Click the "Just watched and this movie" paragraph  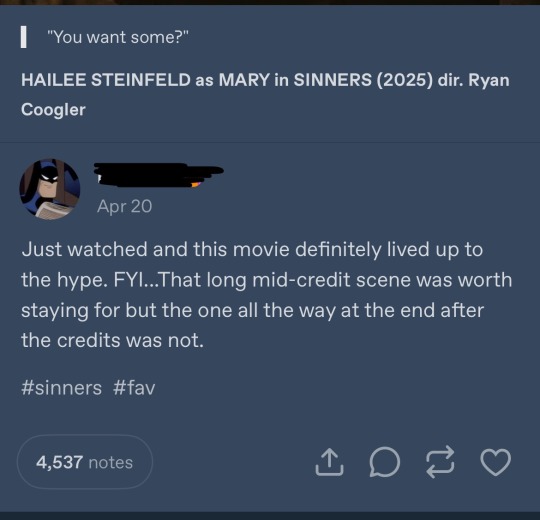[x=267, y=294]
